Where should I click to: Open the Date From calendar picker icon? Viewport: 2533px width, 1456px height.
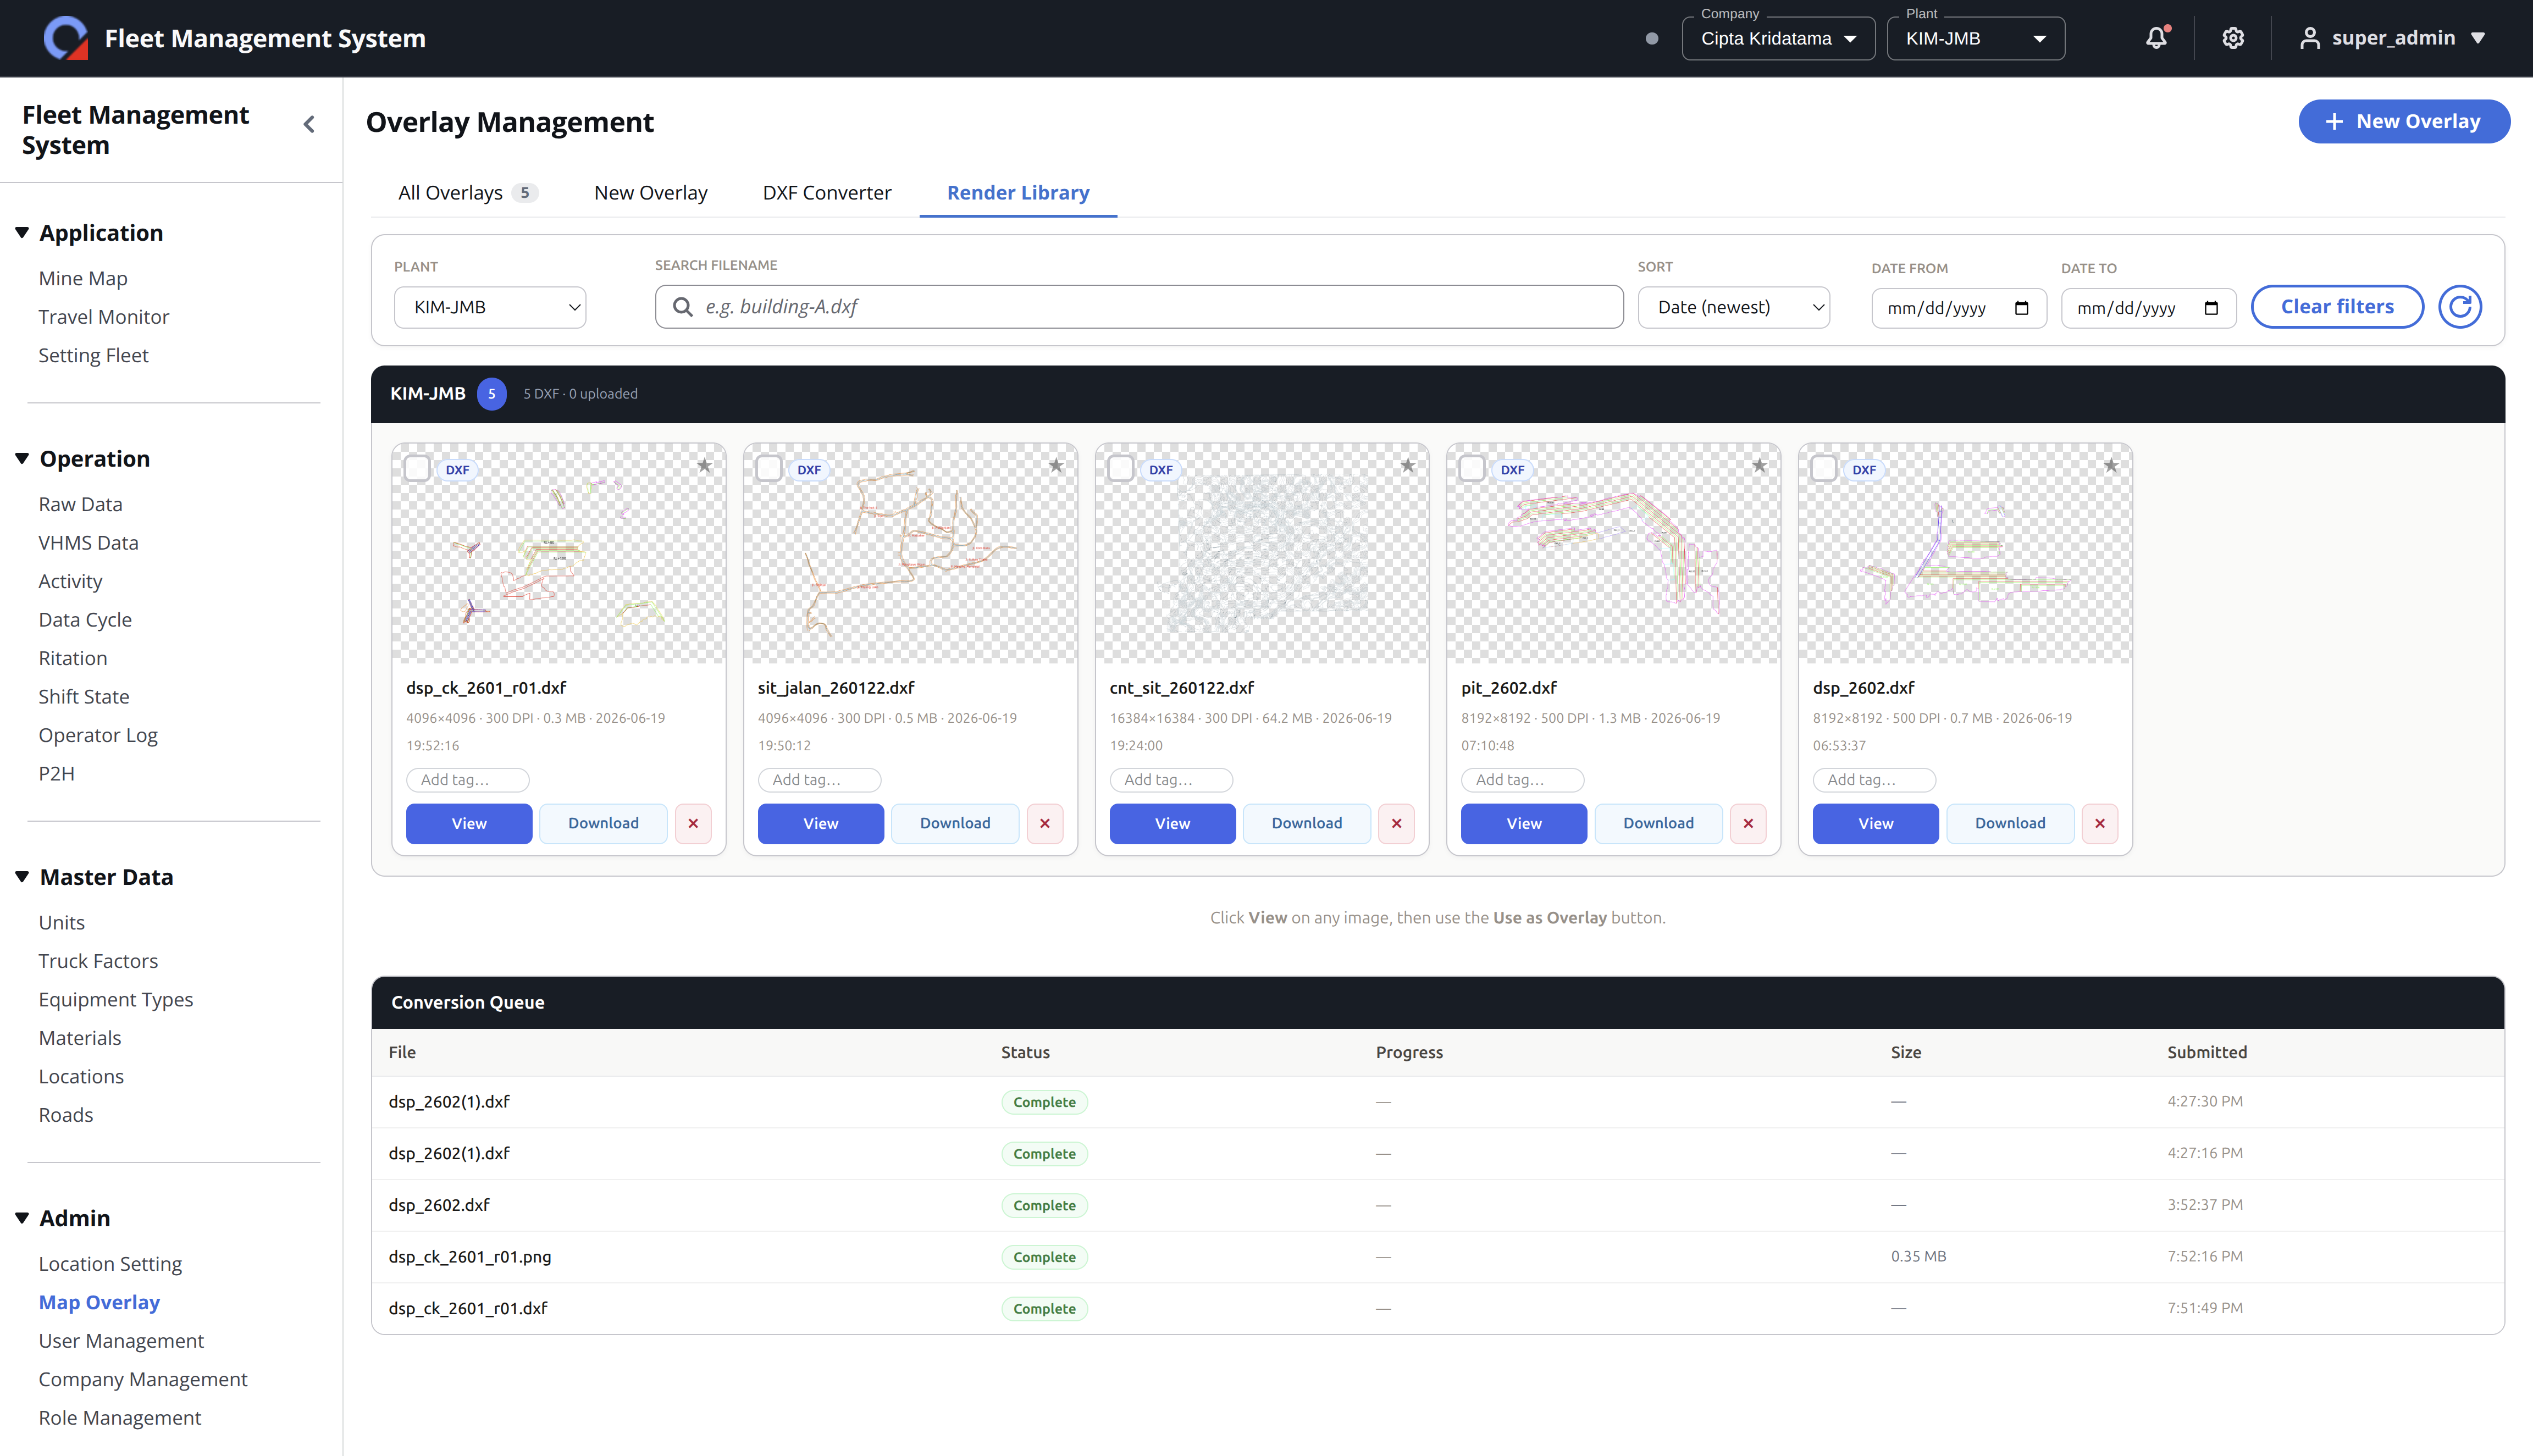tap(2021, 308)
